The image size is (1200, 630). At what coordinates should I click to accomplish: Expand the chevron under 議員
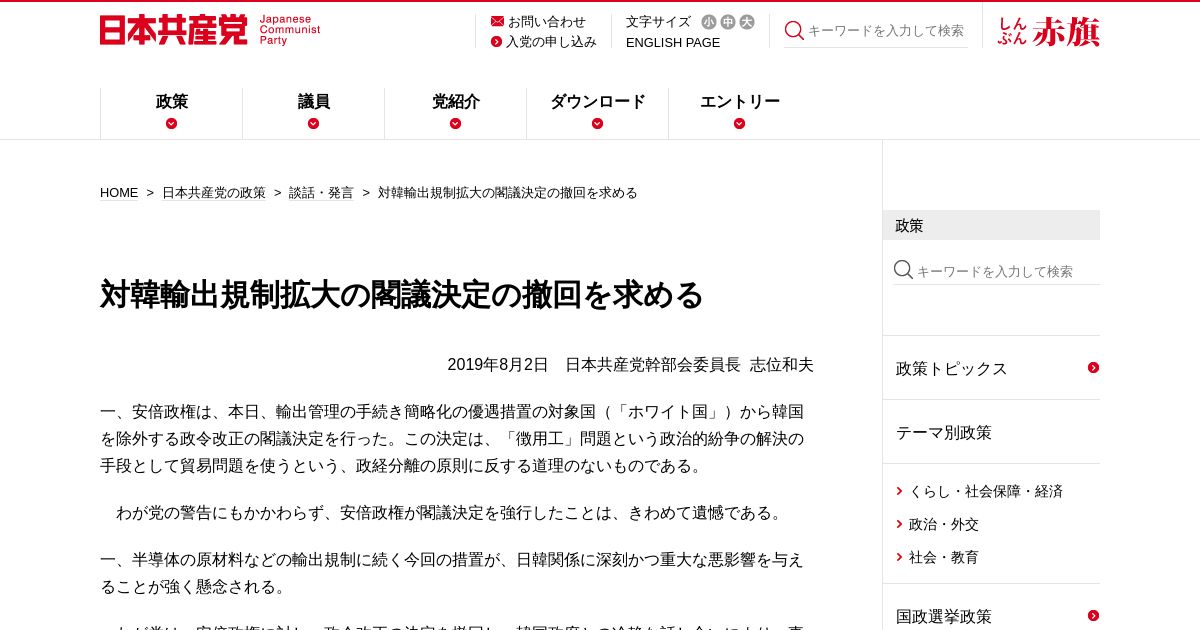(314, 123)
